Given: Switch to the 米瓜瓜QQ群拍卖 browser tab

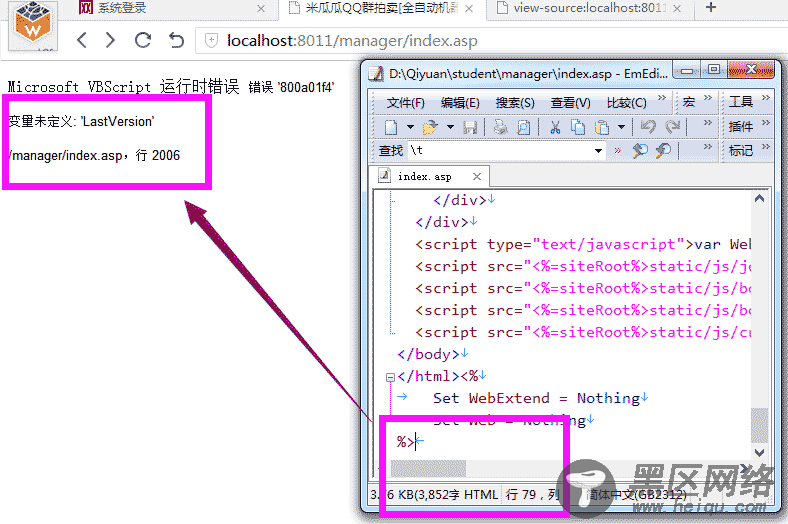Looking at the screenshot, I should [381, 8].
